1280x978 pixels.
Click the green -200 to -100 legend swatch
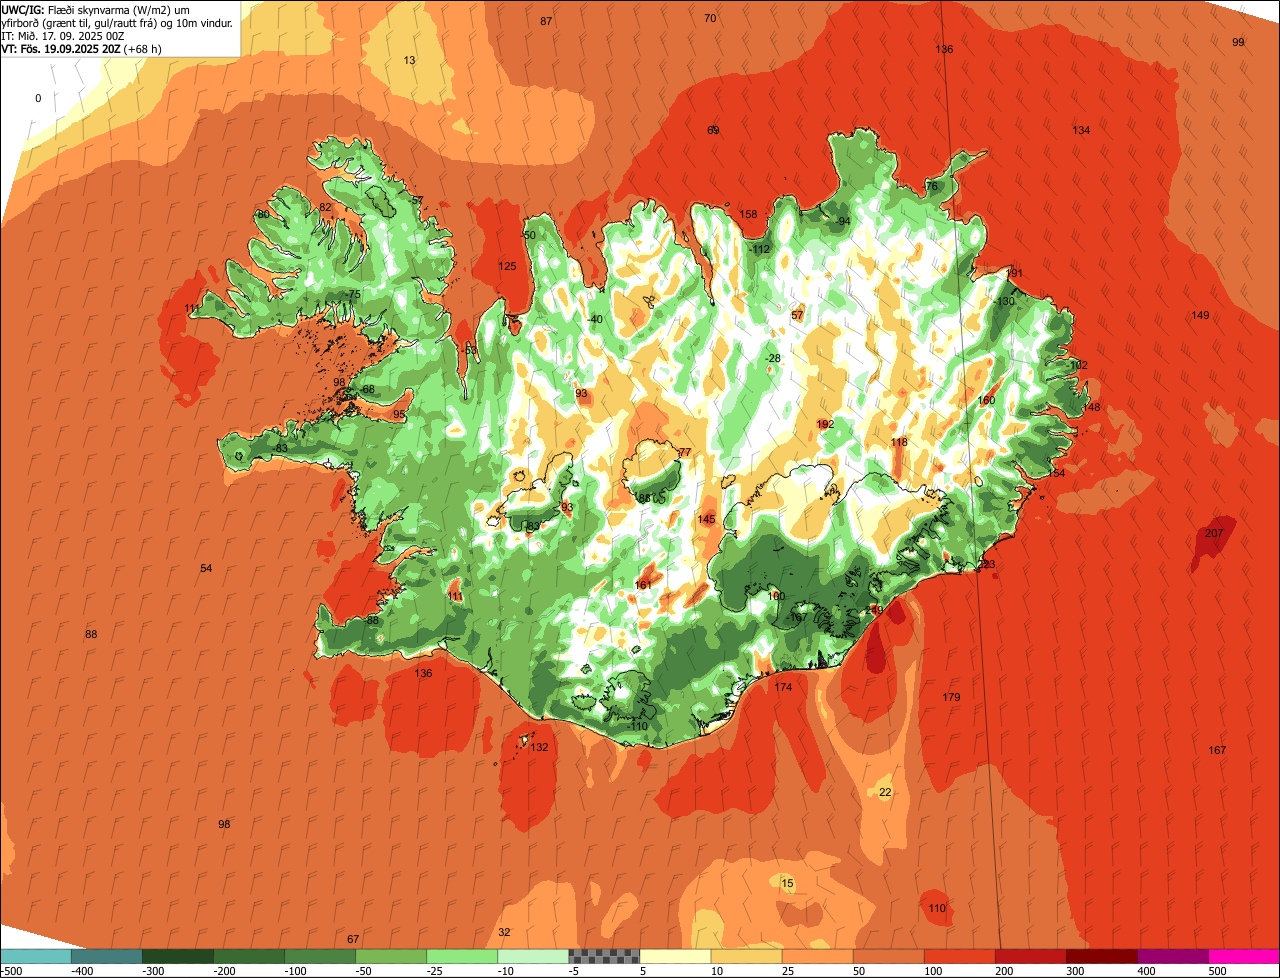tap(249, 956)
